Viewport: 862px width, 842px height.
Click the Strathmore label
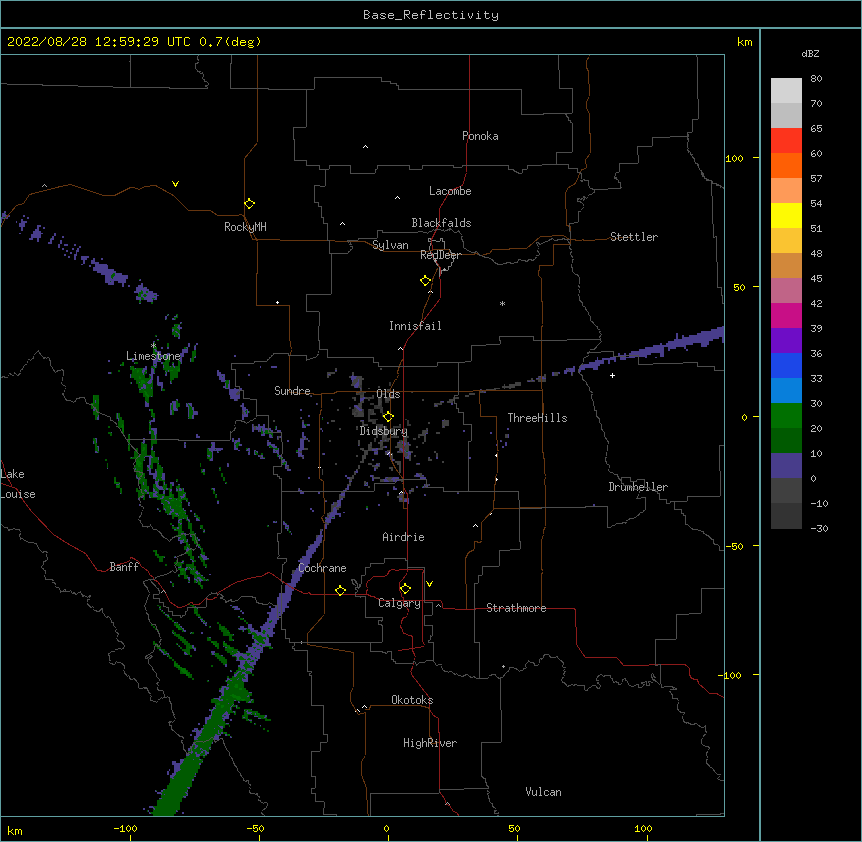516,608
